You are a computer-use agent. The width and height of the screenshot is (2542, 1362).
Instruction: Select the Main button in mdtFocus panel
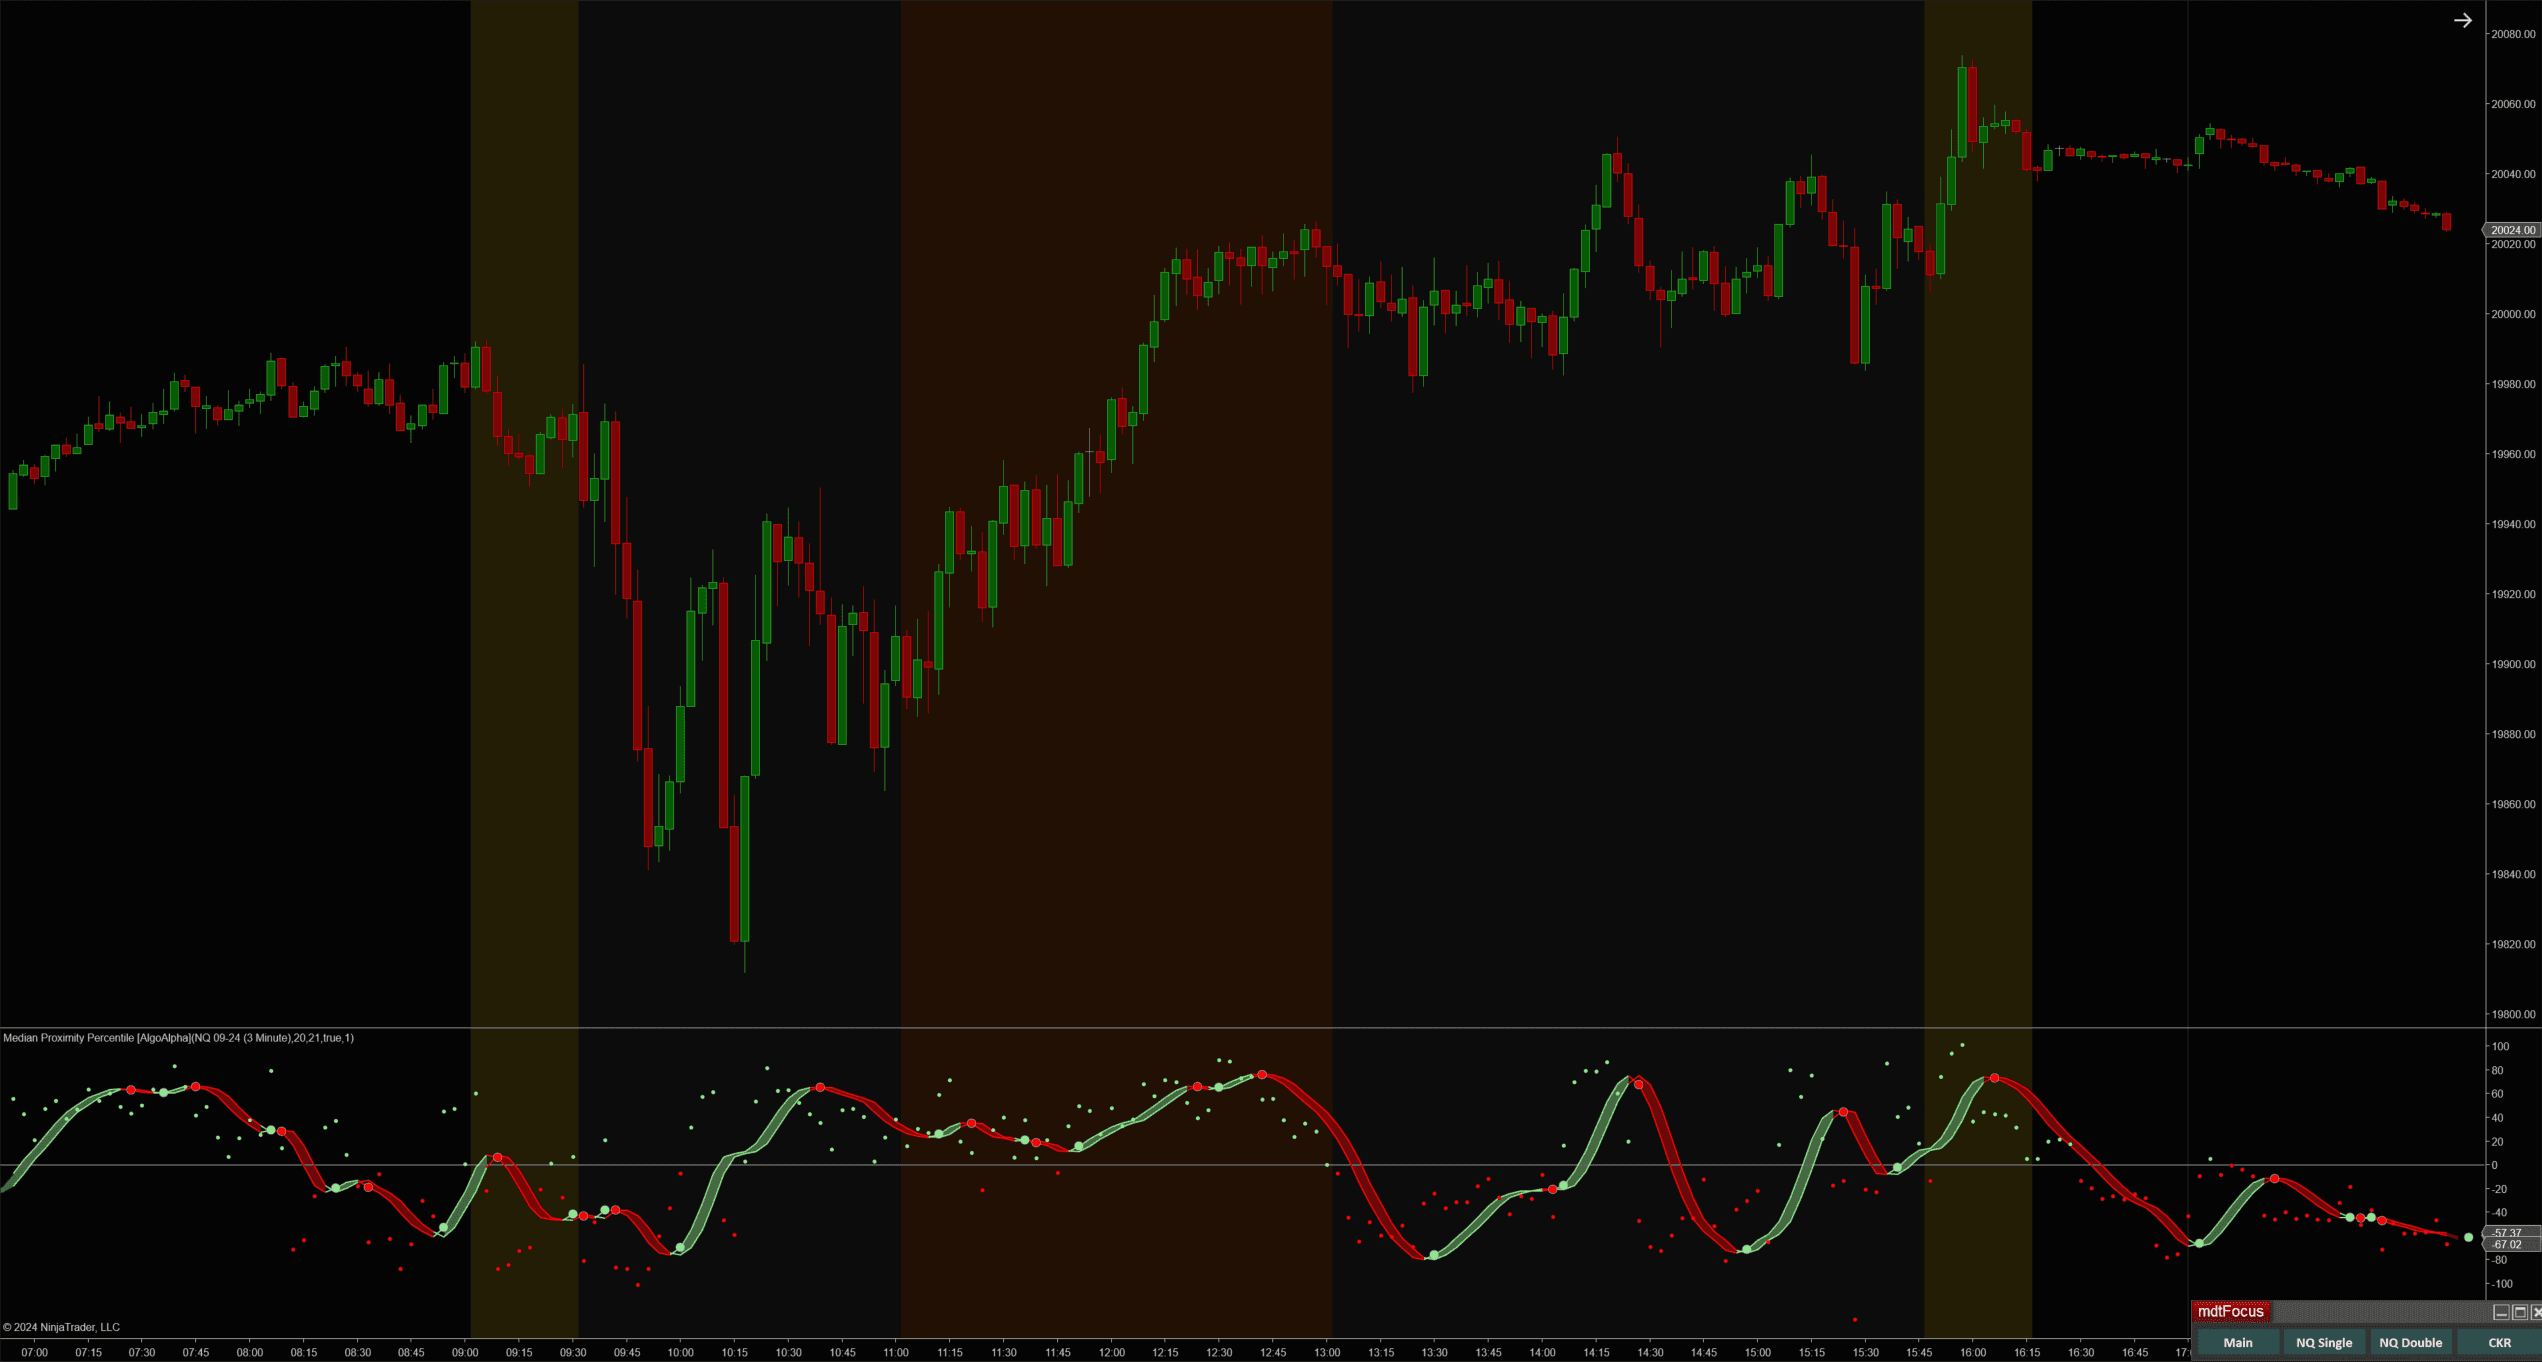pos(2236,1342)
